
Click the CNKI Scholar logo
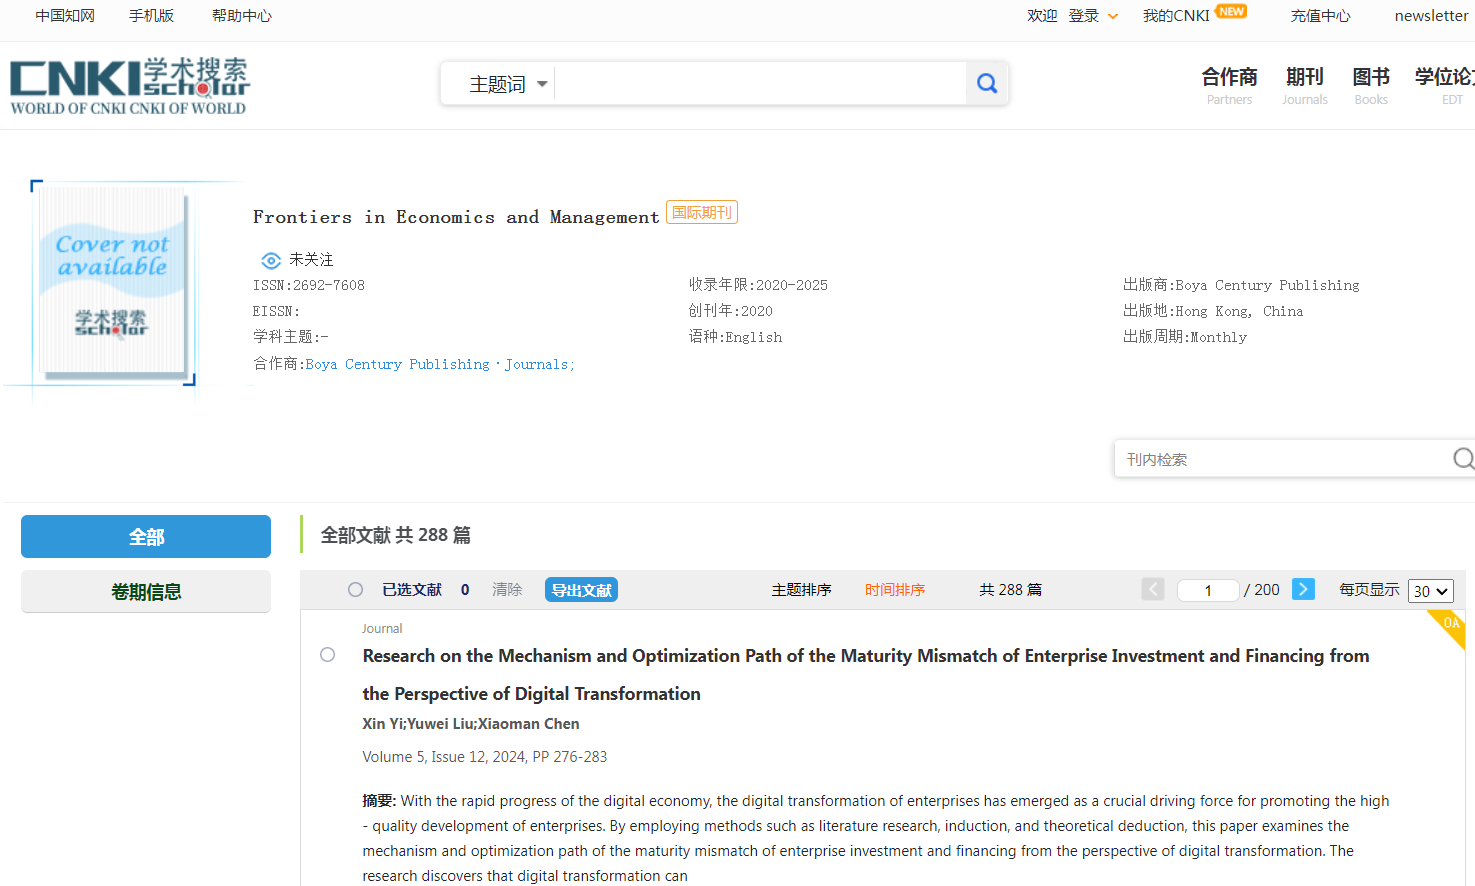(x=130, y=86)
